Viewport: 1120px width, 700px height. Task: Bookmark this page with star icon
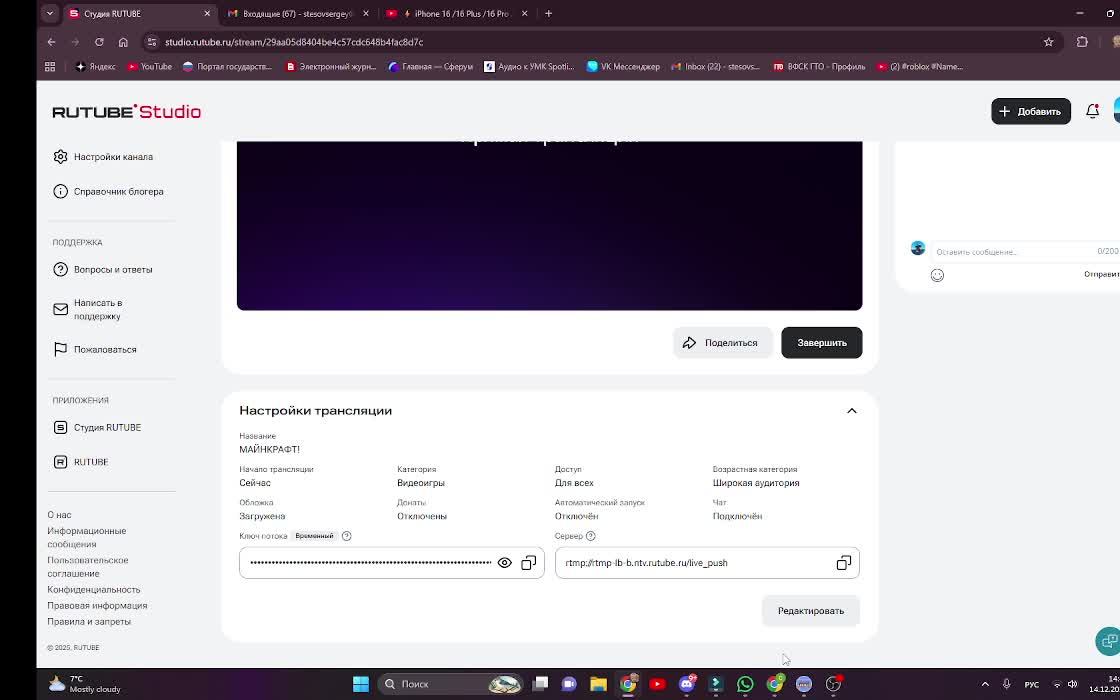tap(1049, 42)
